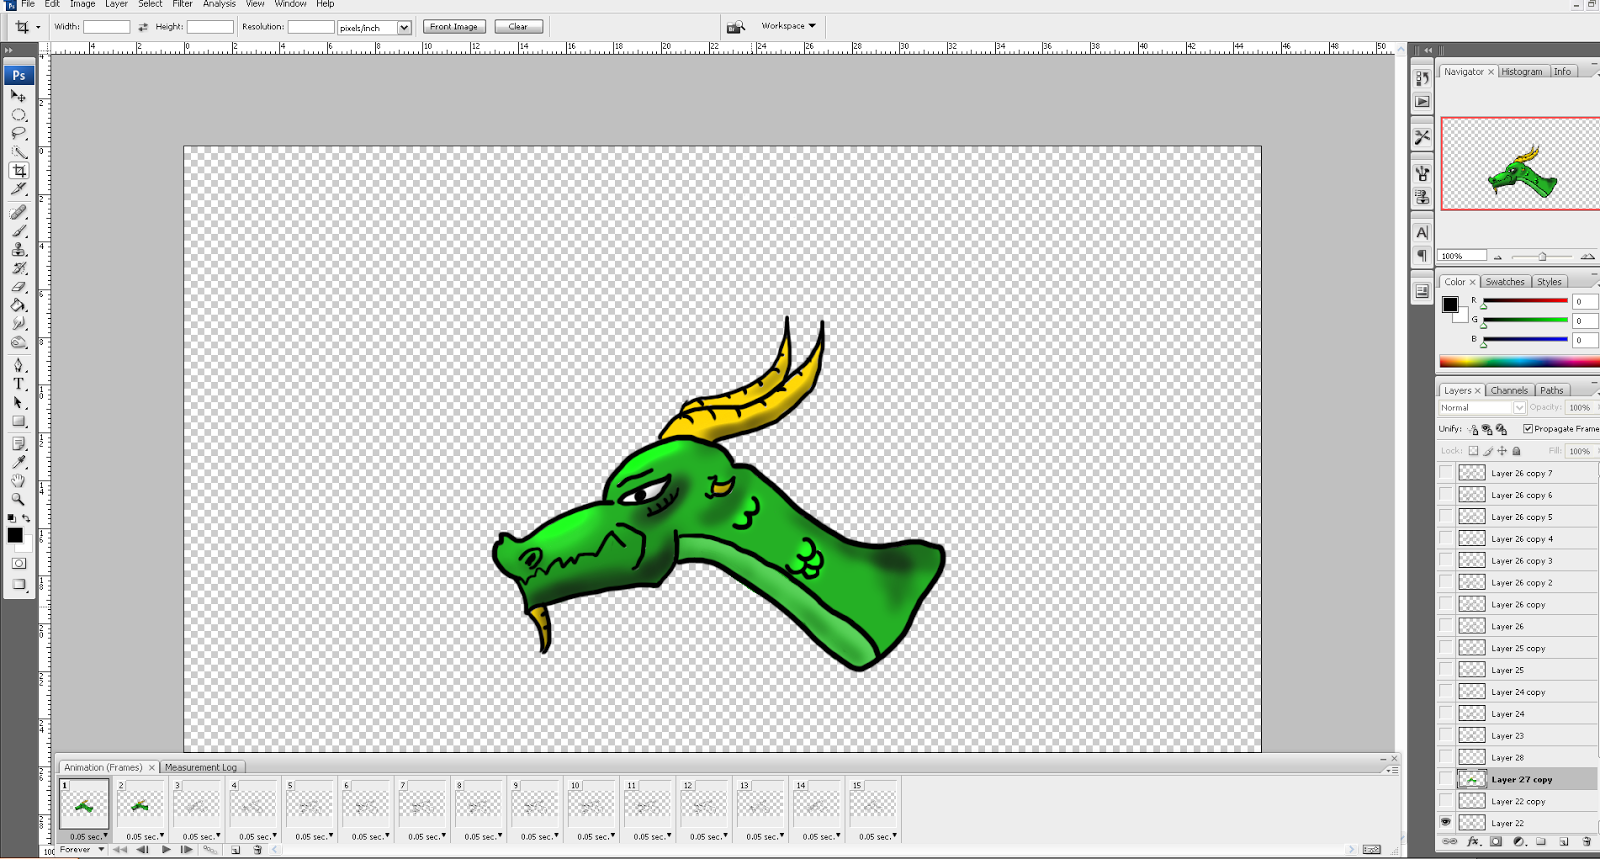Select the Type tool

click(18, 384)
